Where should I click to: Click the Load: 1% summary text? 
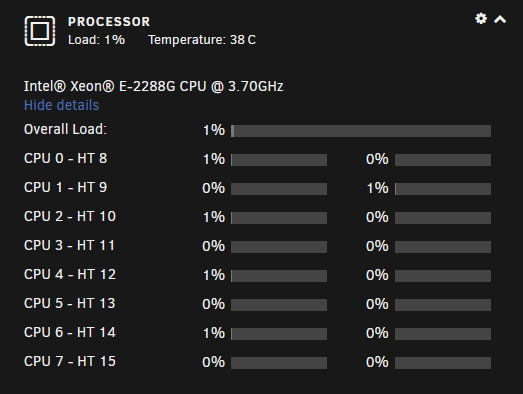96,40
